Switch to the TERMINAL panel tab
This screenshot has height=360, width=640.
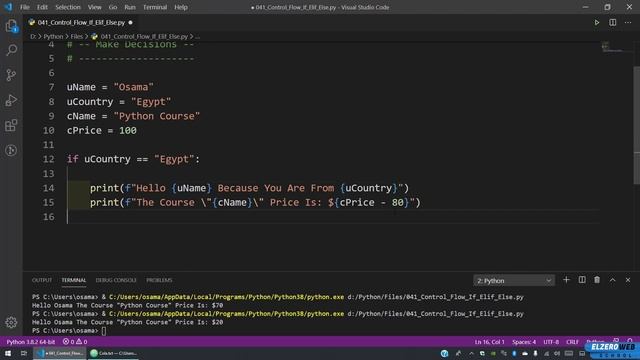[x=73, y=280]
